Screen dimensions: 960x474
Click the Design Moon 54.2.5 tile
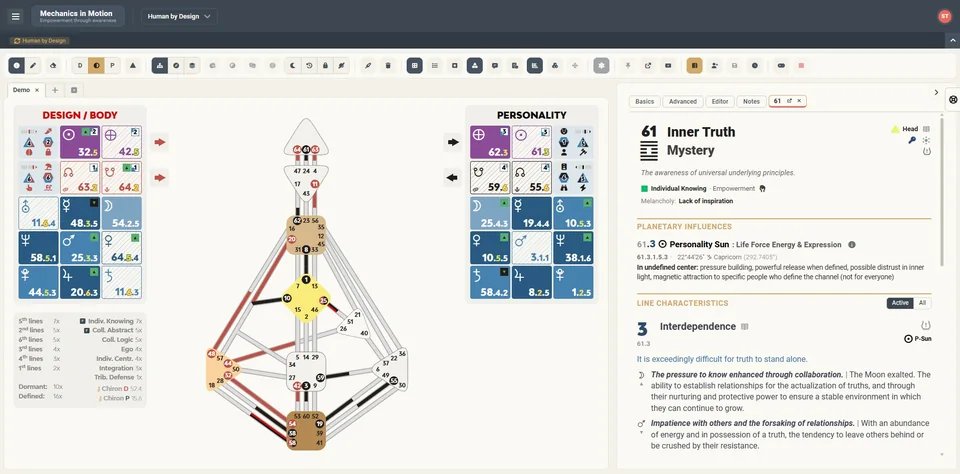(x=121, y=213)
